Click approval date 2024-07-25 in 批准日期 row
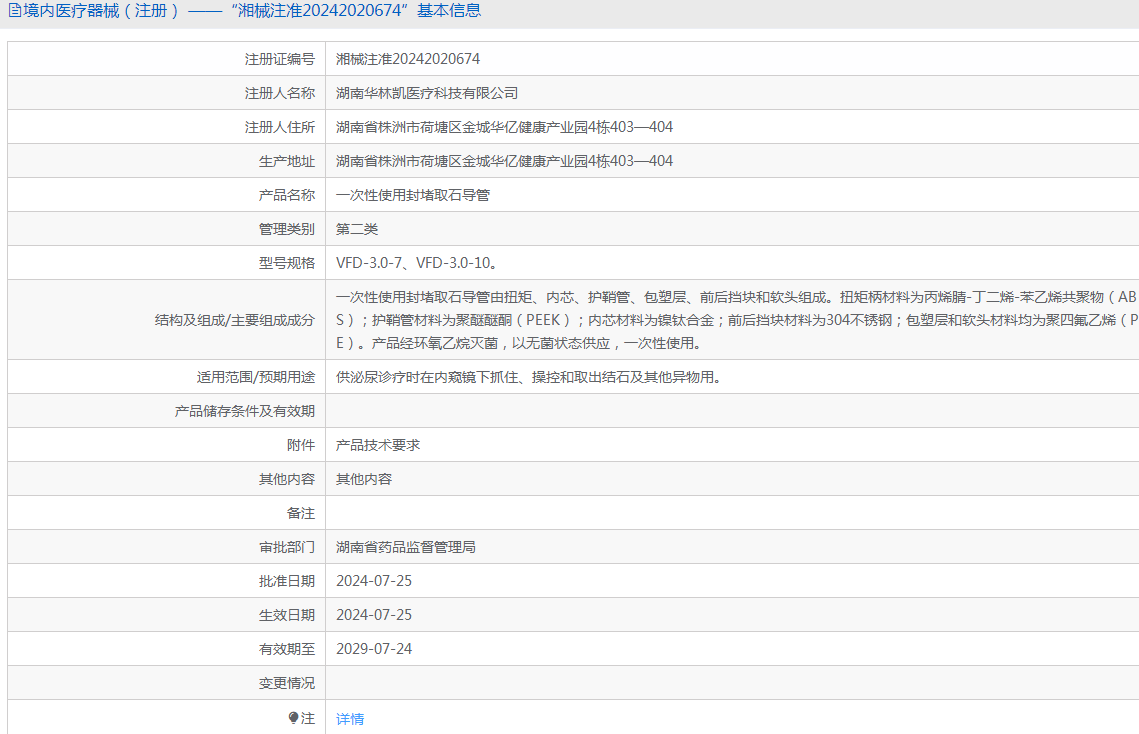The image size is (1139, 734). pyautogui.click(x=374, y=581)
